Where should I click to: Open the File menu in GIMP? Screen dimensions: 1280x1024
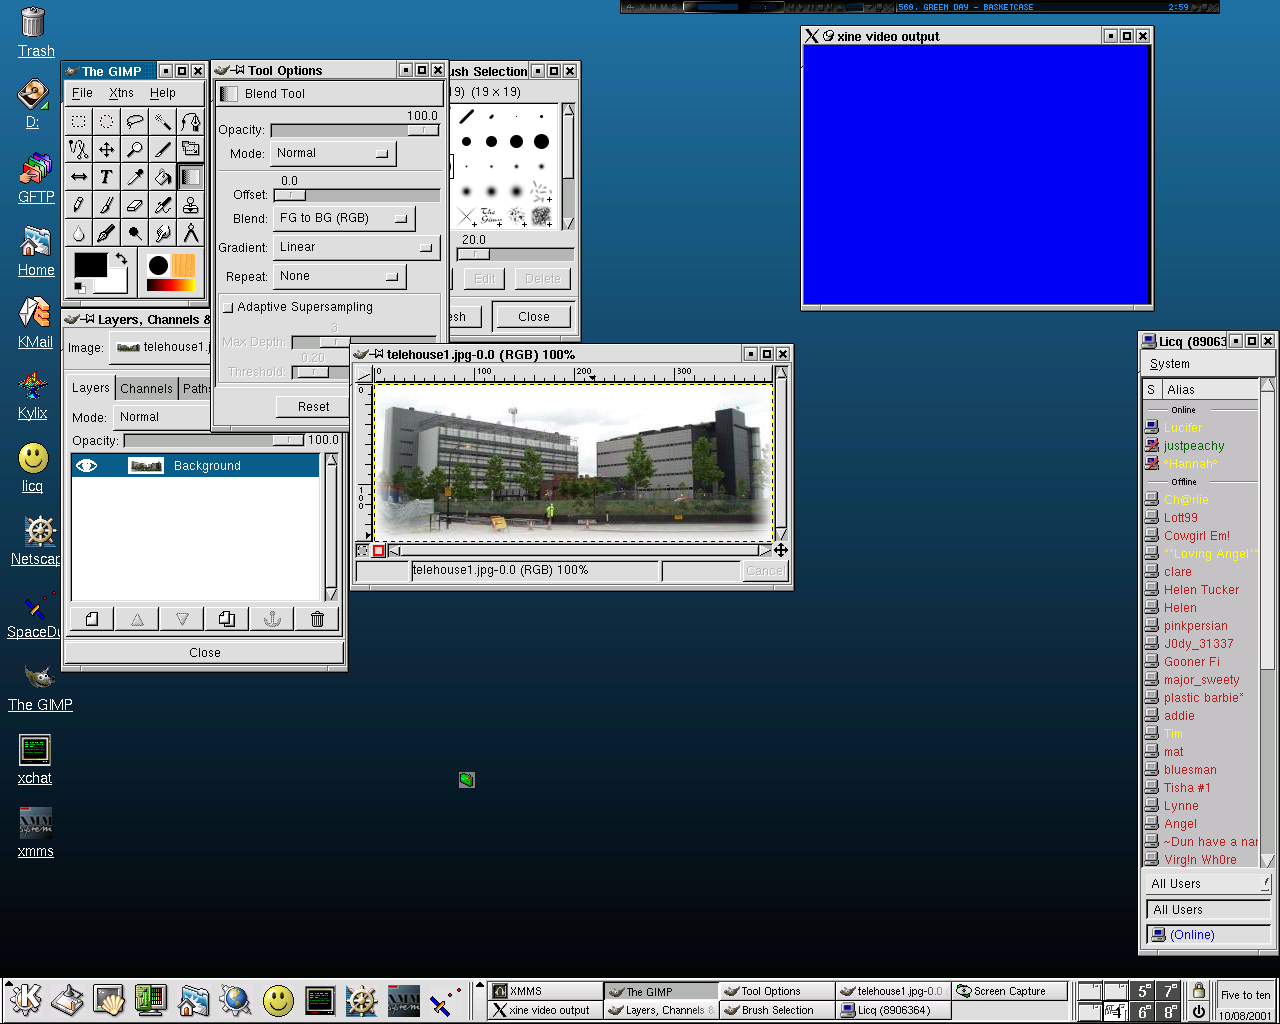click(82, 93)
